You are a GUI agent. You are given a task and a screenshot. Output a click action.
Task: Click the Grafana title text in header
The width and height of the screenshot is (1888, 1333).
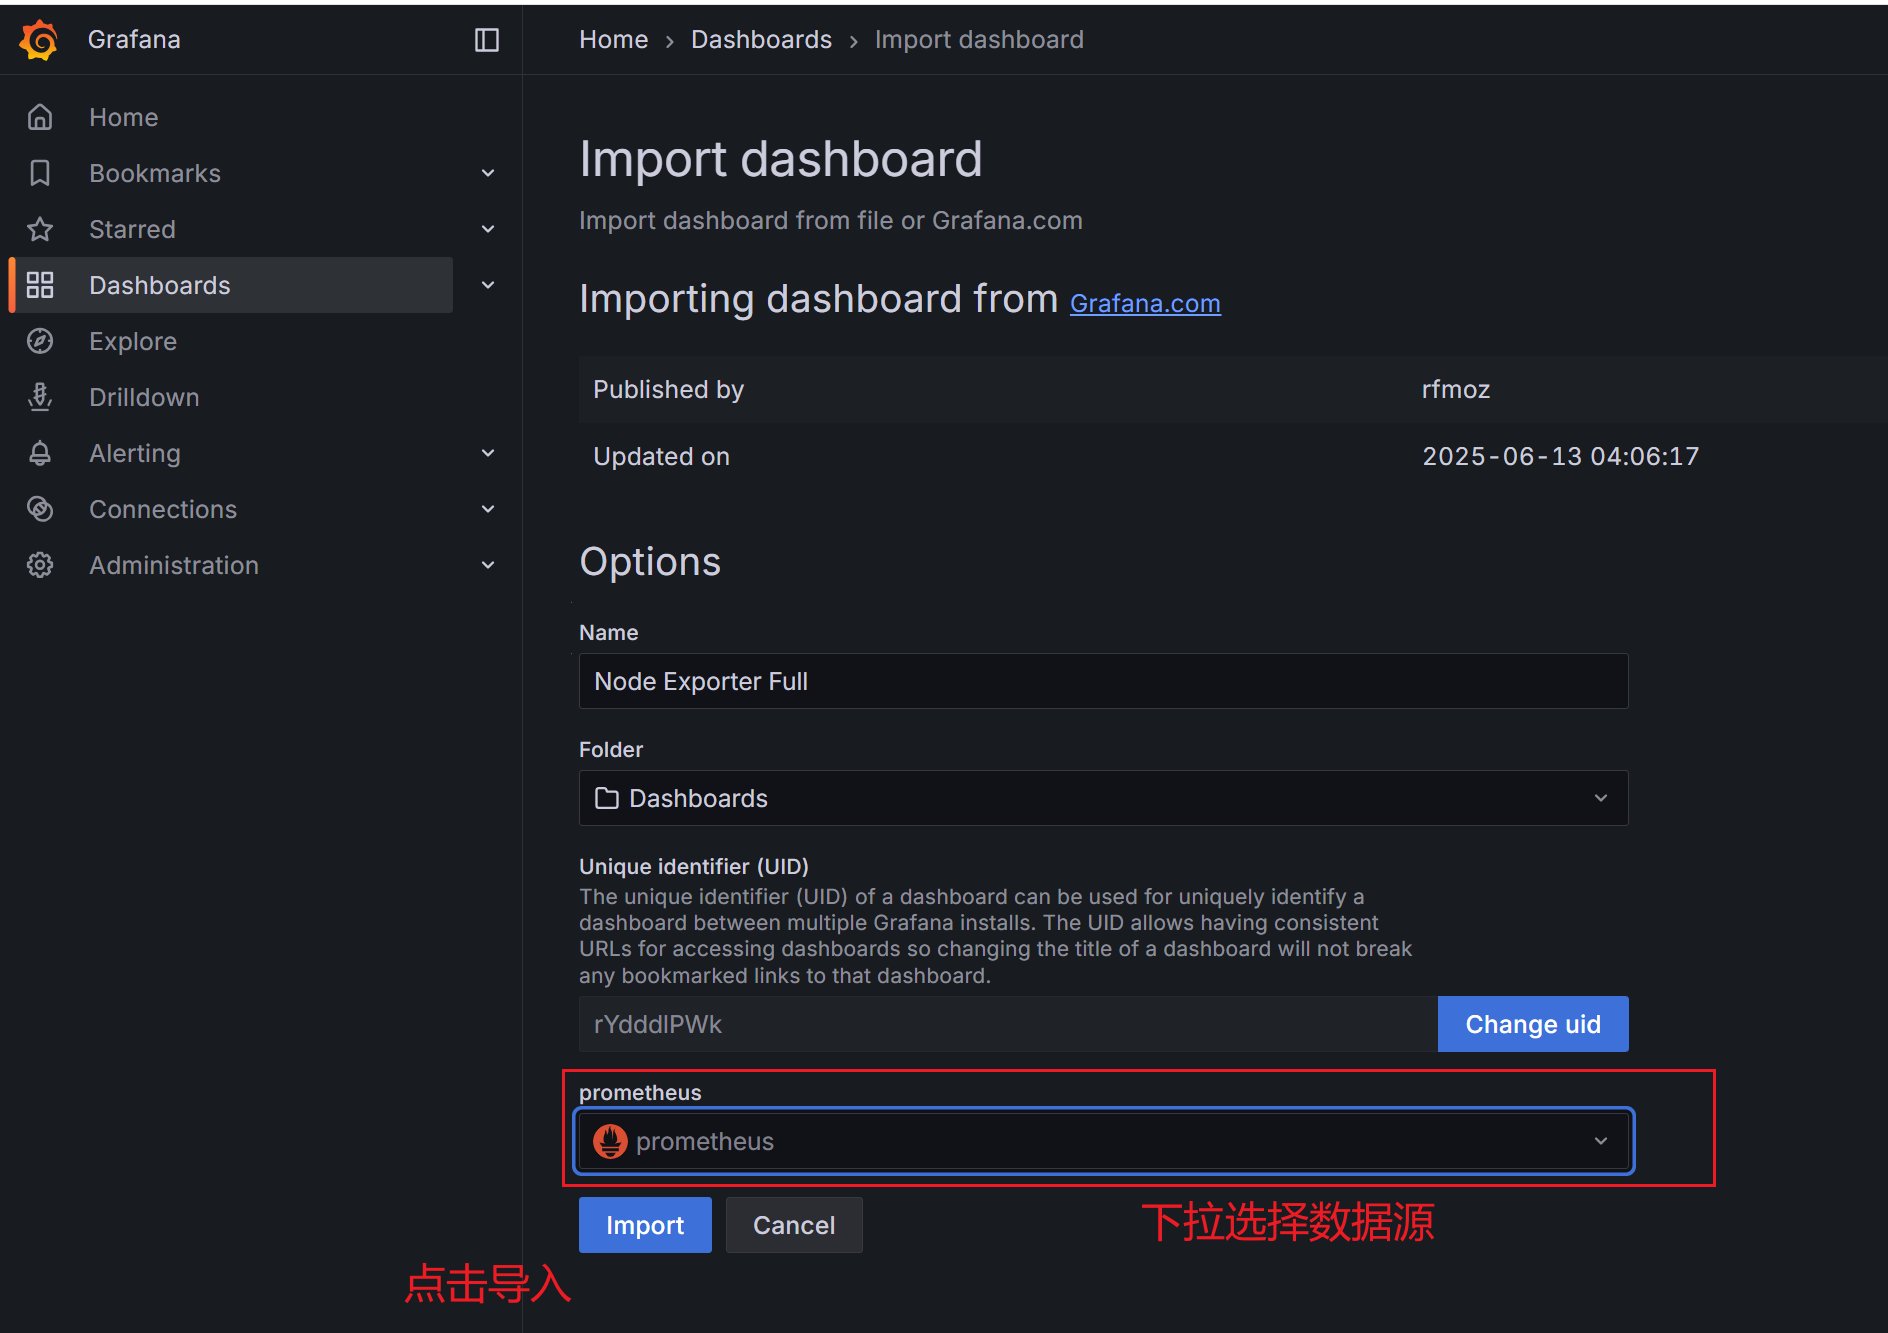134,40
